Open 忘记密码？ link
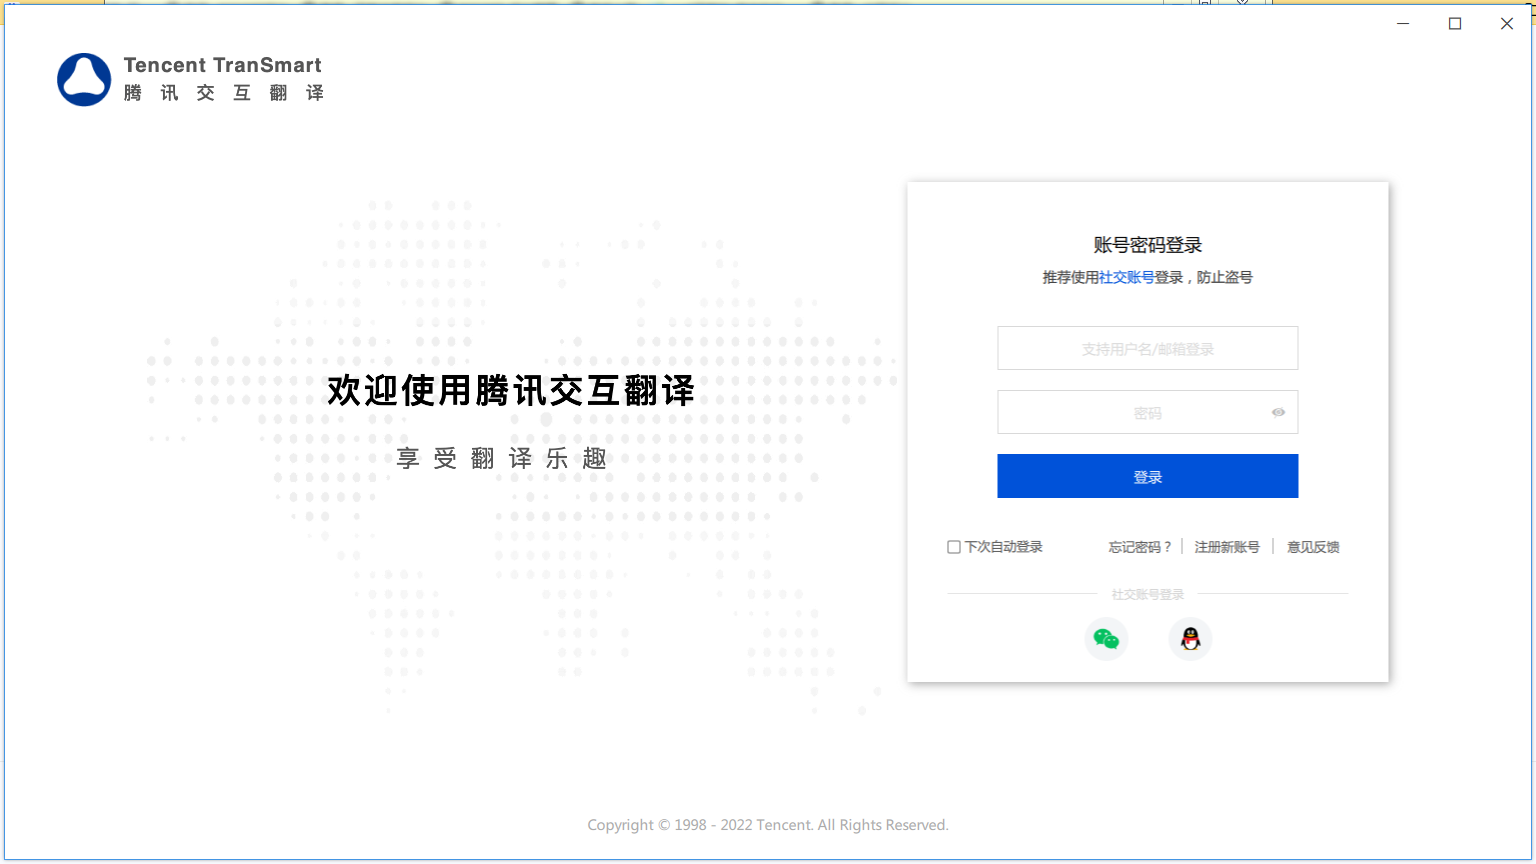Screen dimensions: 1536x864 [x=1140, y=547]
